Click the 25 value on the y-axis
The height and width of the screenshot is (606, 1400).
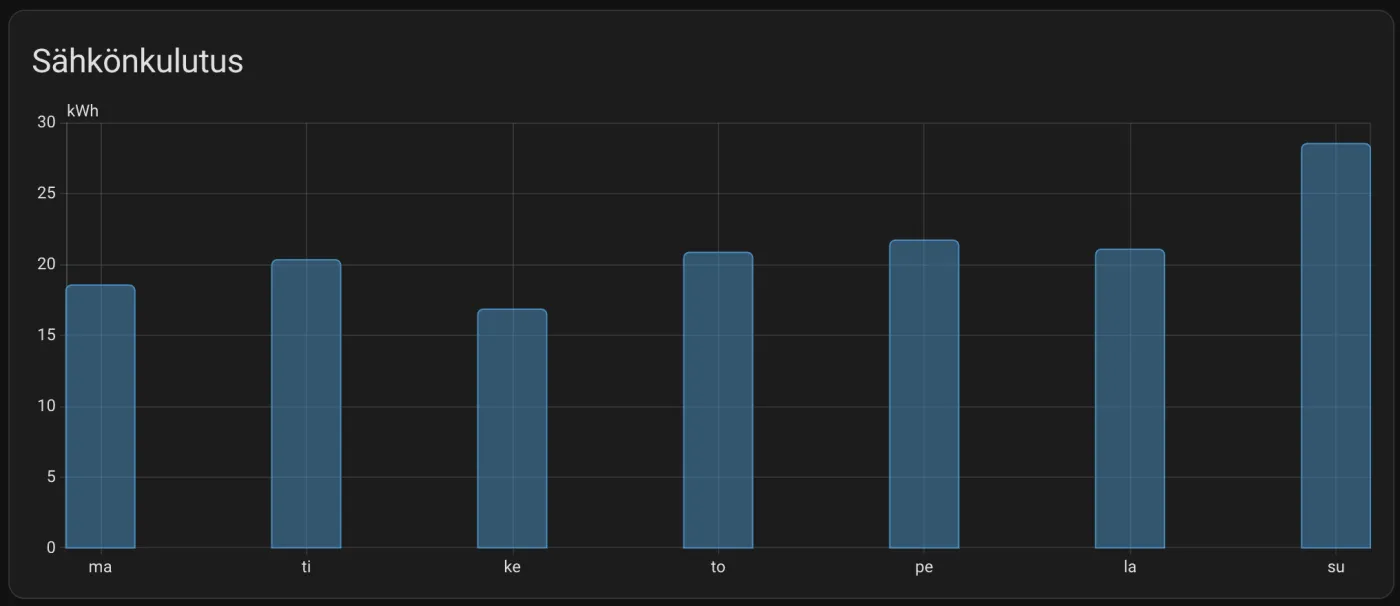pyautogui.click(x=46, y=194)
